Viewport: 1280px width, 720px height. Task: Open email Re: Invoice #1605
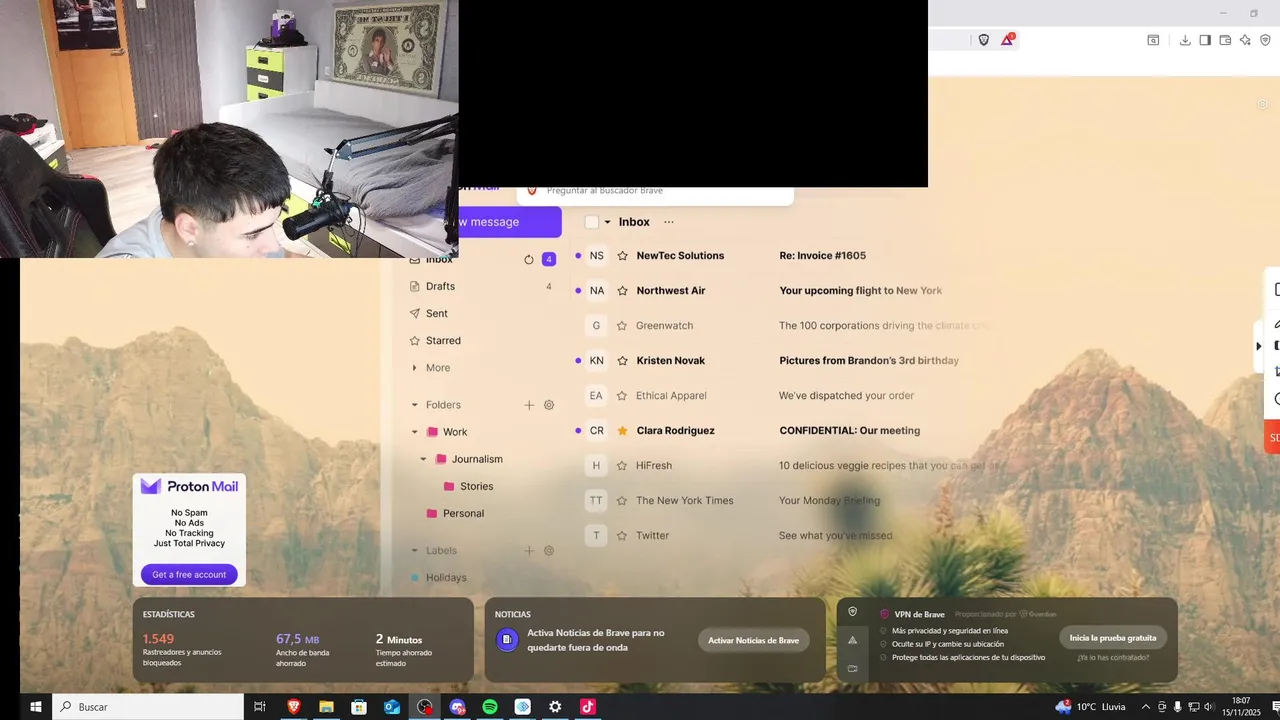tap(822, 255)
